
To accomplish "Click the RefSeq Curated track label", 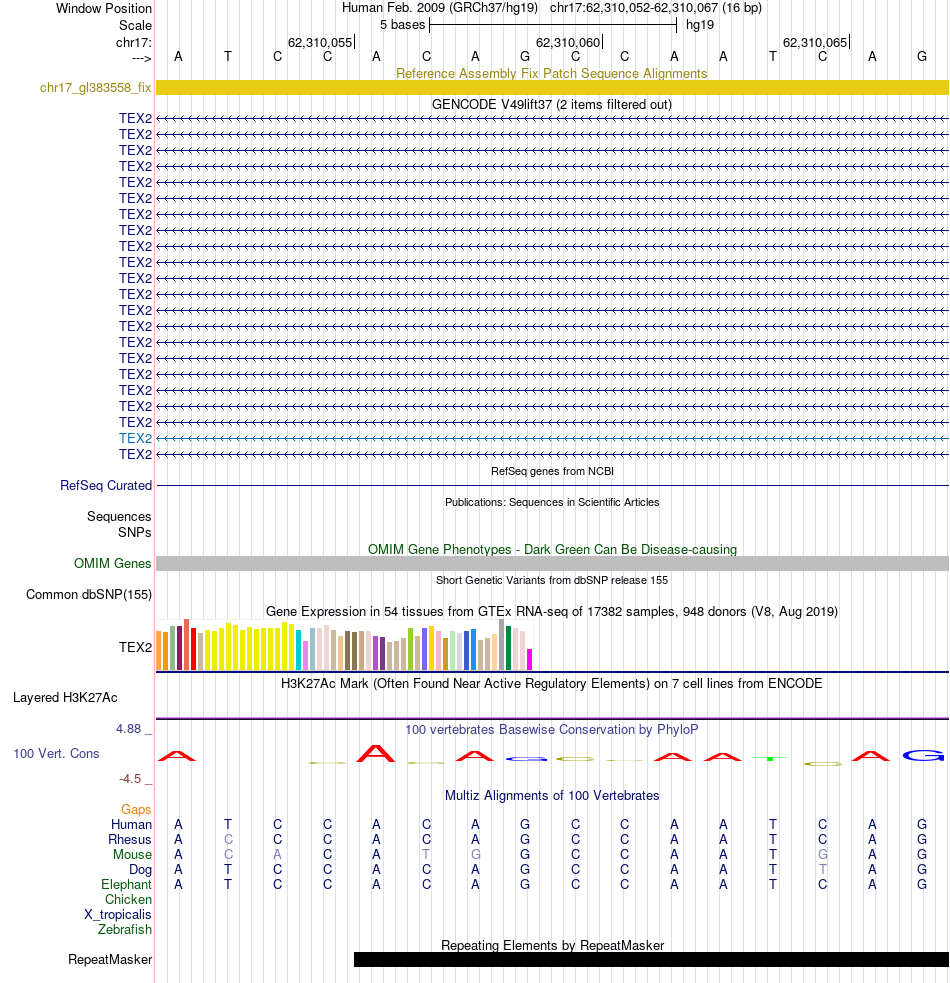I will pos(106,485).
